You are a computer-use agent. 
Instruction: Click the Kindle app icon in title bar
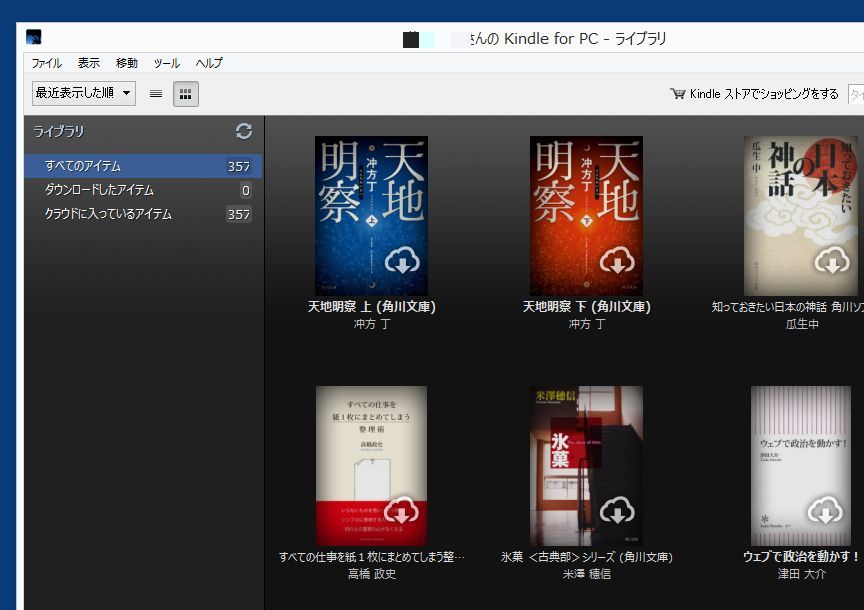[34, 37]
